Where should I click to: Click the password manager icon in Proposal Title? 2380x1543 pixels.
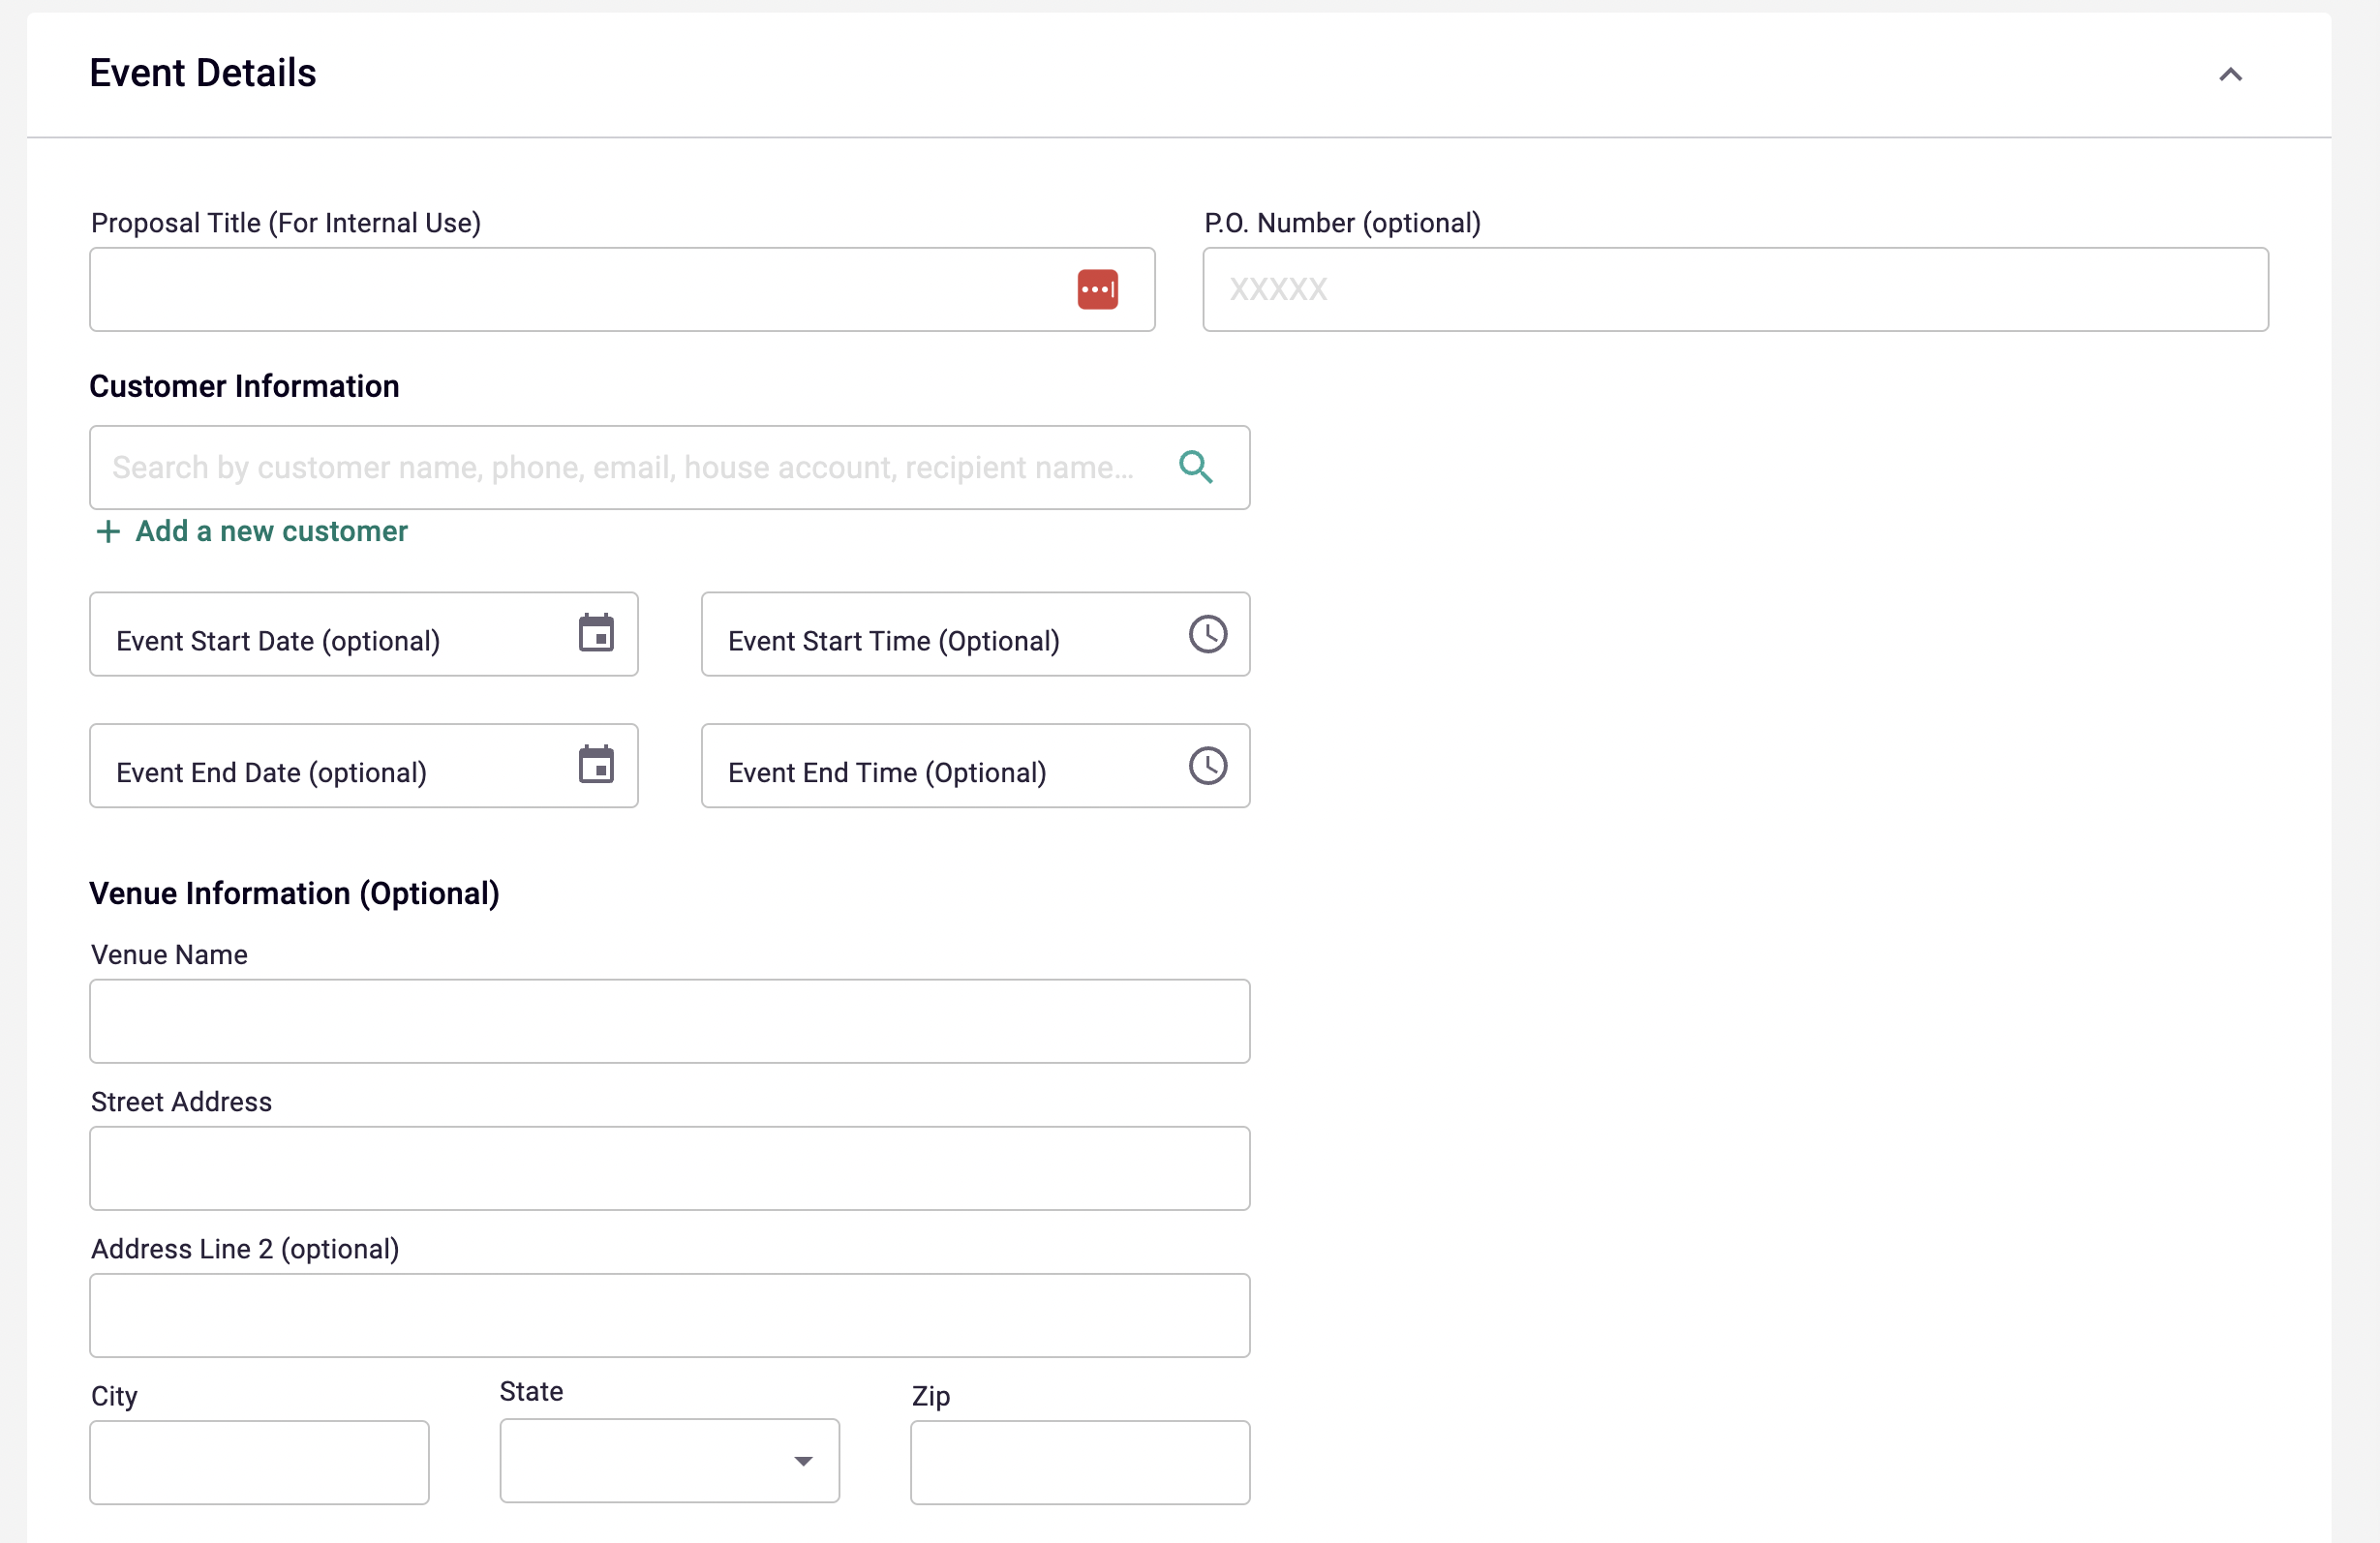click(x=1097, y=289)
